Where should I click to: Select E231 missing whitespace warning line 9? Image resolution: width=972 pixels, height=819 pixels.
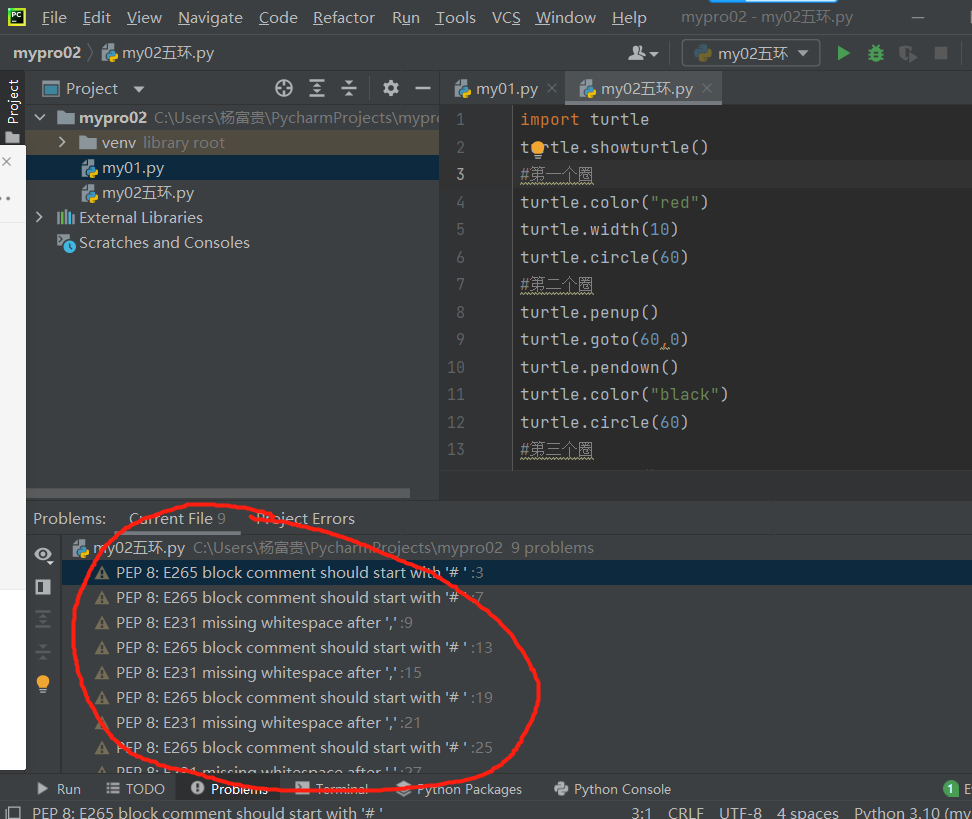click(517, 622)
